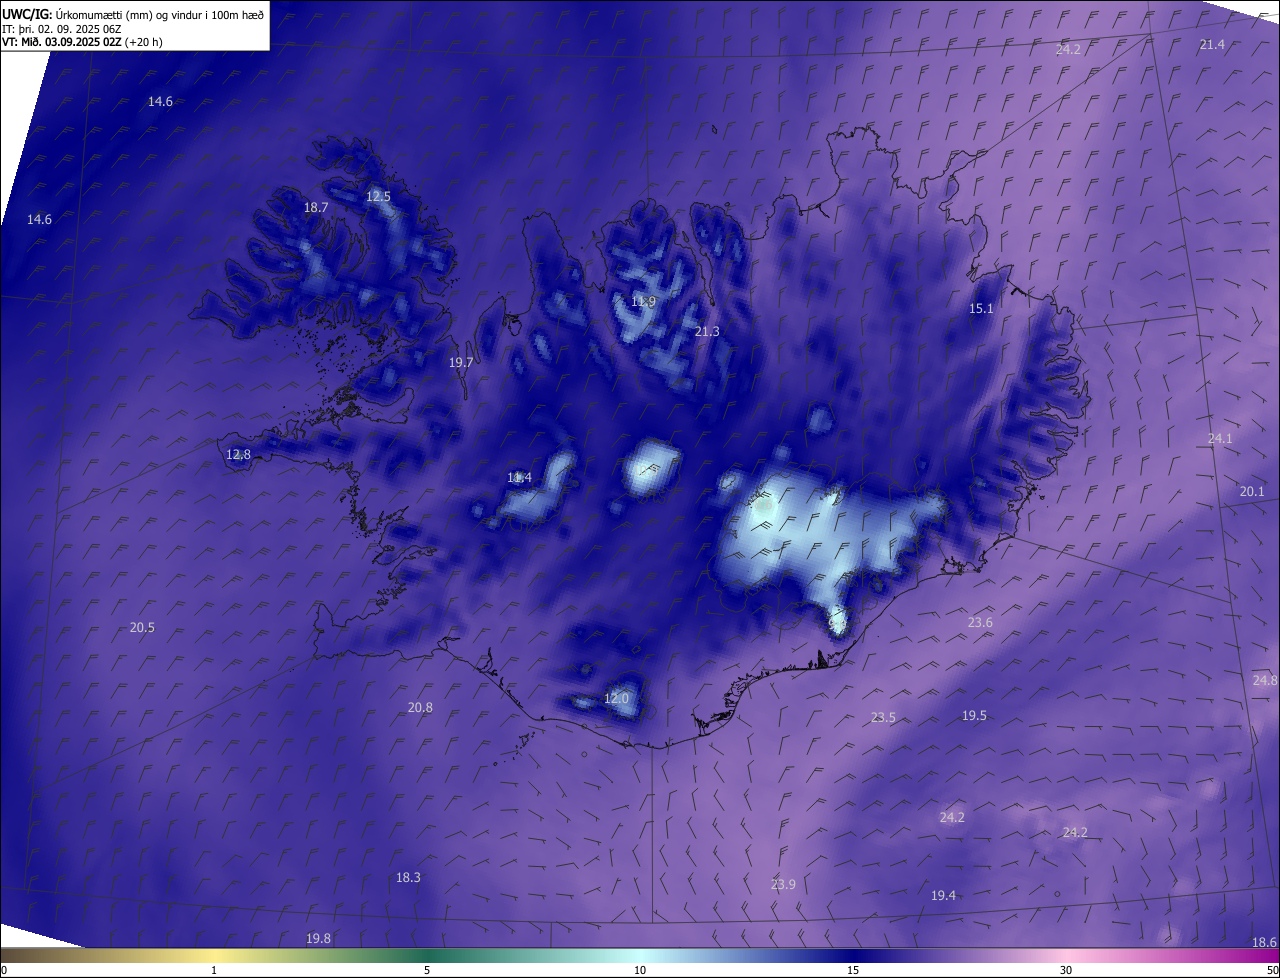Click the 15.1 value label
The height and width of the screenshot is (978, 1280).
(x=981, y=309)
